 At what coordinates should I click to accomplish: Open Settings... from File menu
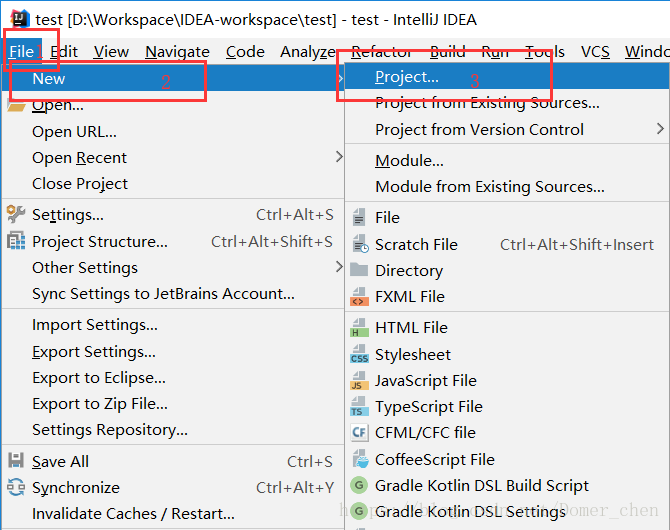[173, 215]
